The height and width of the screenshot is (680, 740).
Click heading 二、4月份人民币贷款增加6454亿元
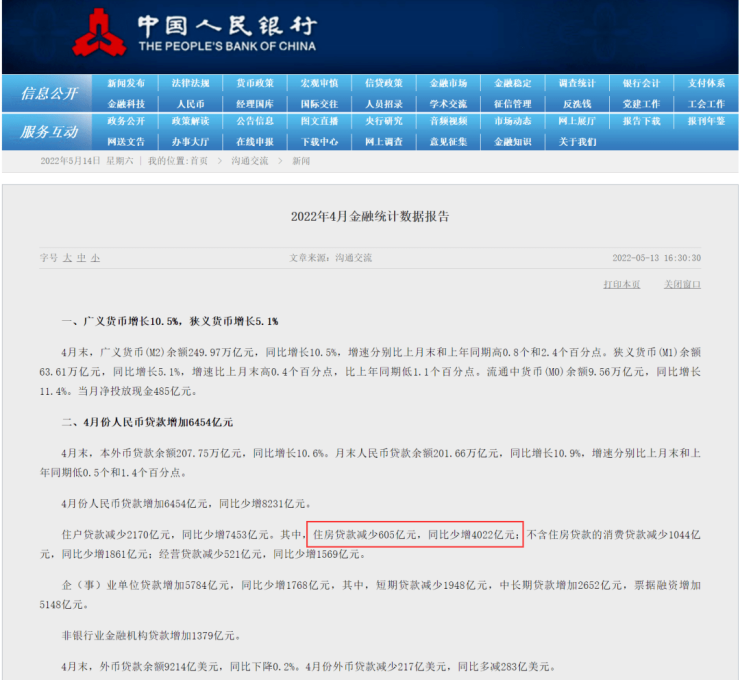(x=147, y=422)
